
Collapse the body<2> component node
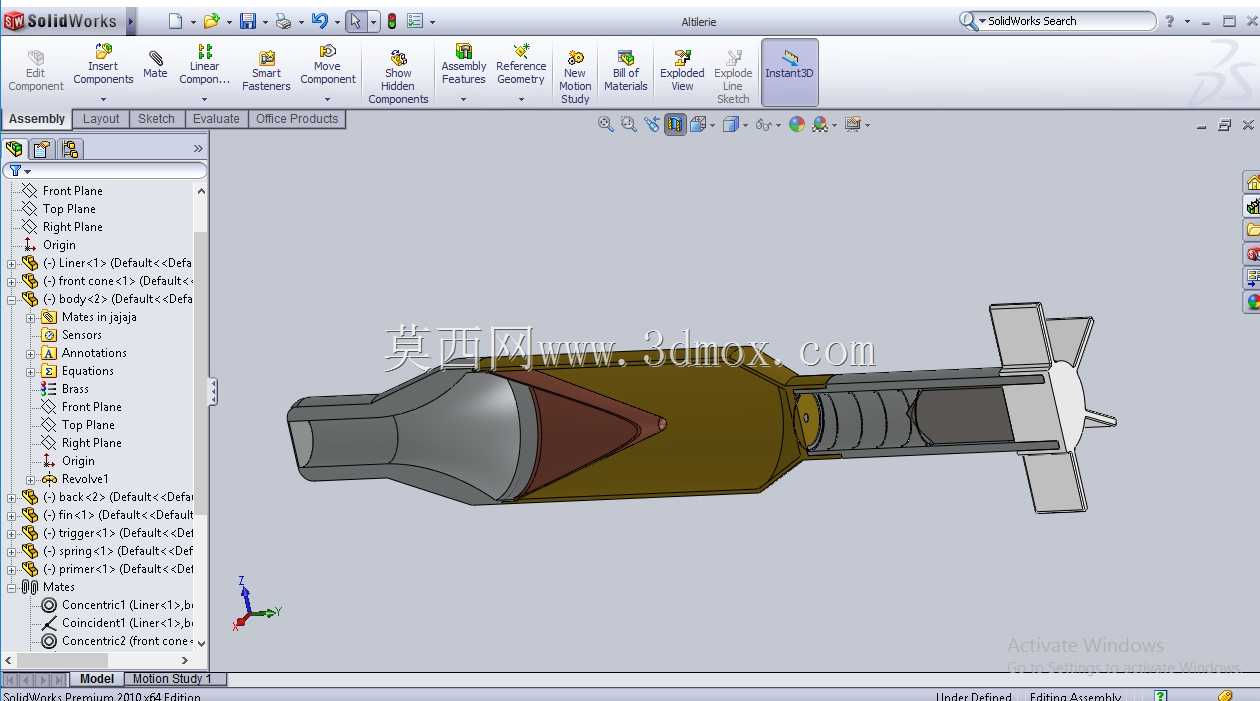click(12, 299)
